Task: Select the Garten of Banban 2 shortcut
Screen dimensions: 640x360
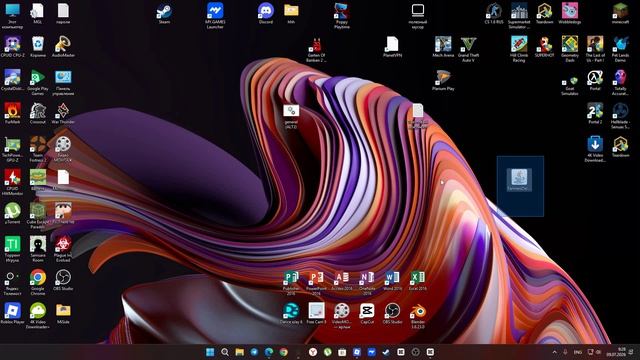Action: click(x=316, y=49)
